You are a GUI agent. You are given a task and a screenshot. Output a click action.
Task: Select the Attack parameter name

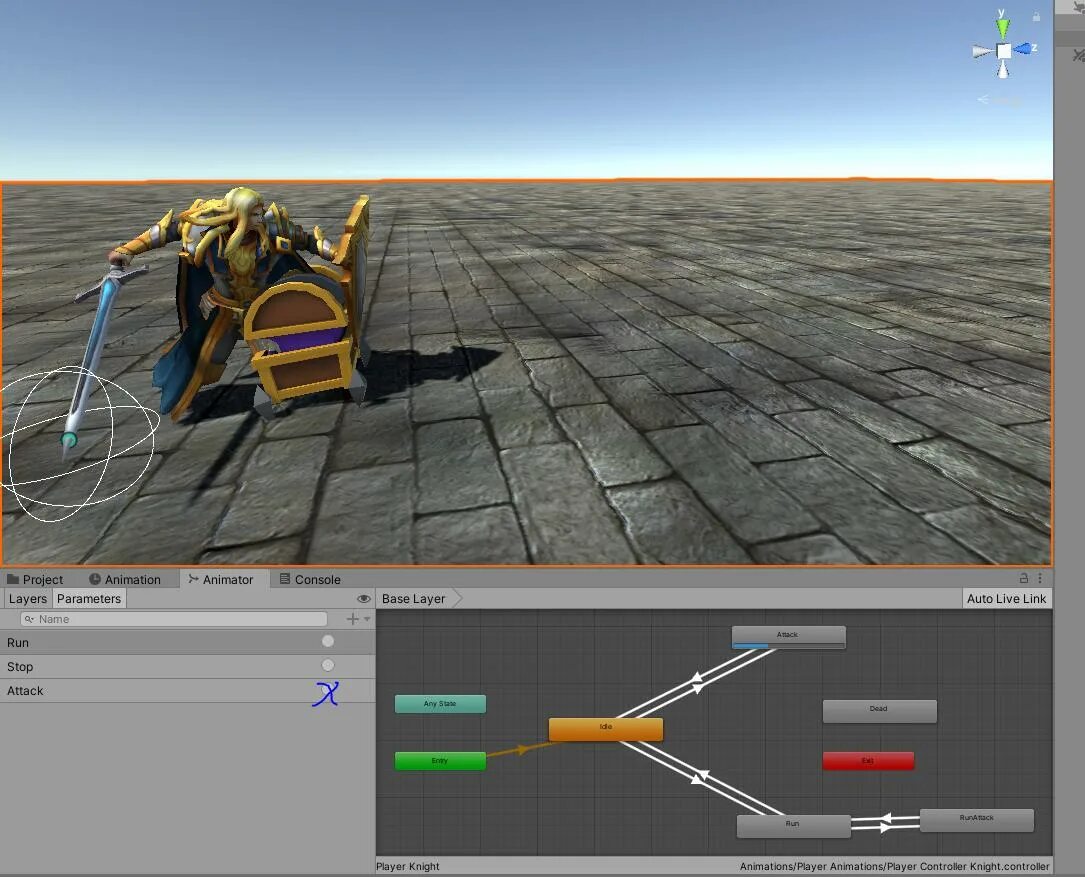(25, 691)
